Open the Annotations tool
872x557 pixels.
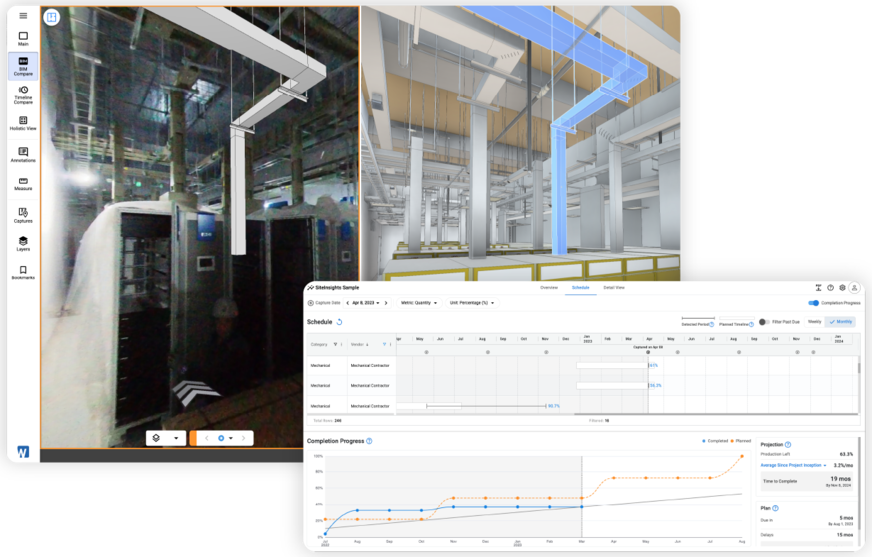pos(23,155)
